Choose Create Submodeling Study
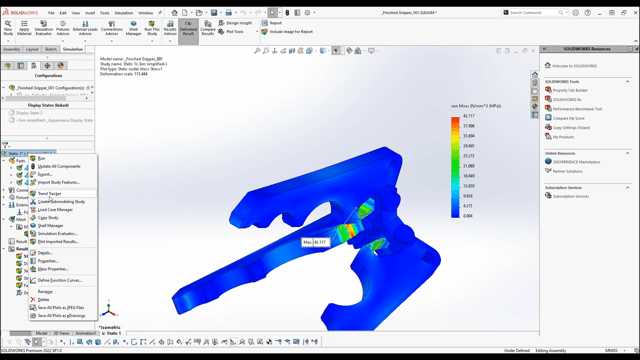This screenshot has width=640, height=360. (63, 202)
